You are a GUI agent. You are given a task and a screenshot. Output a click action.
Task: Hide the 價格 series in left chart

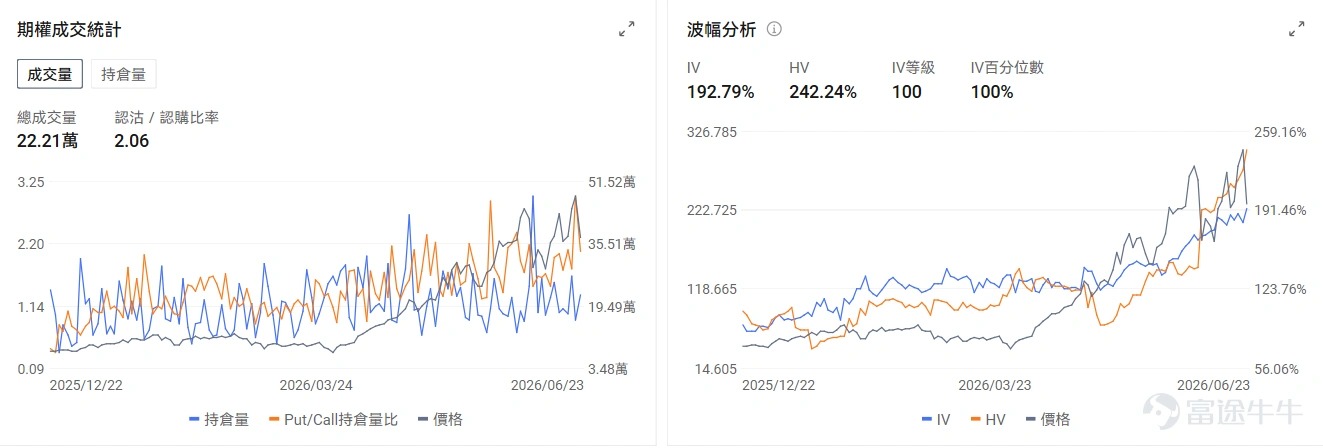440,420
